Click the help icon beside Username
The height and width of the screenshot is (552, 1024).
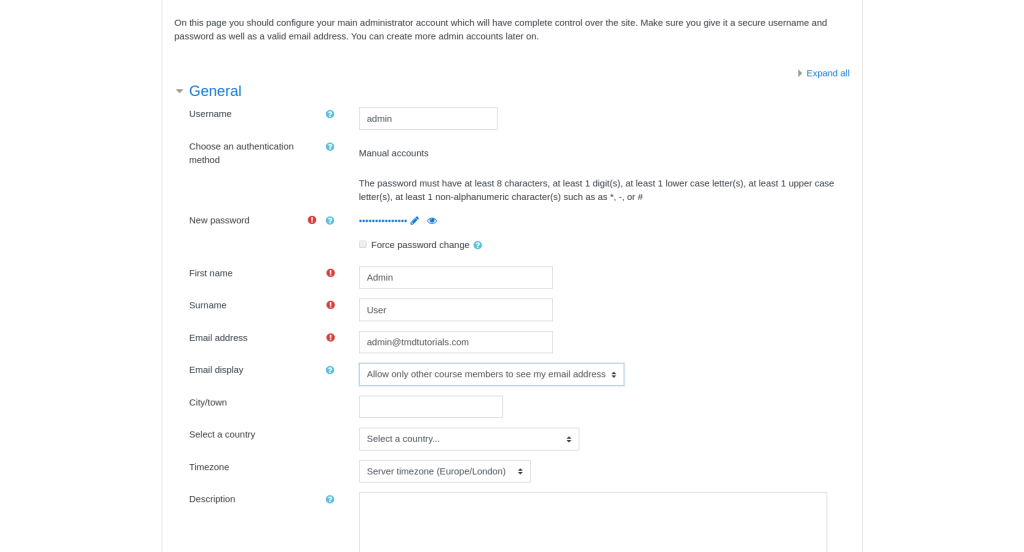[x=330, y=114]
